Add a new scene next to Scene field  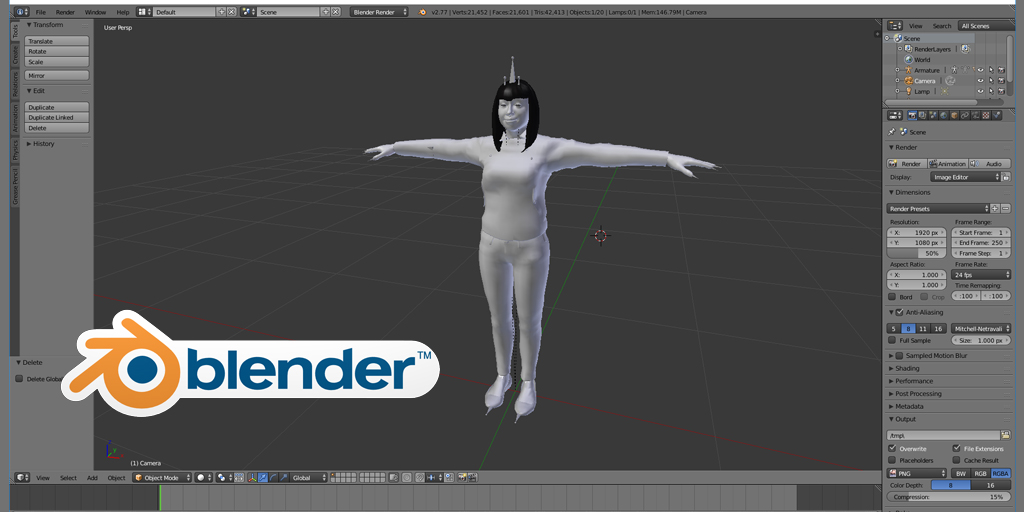coord(325,12)
